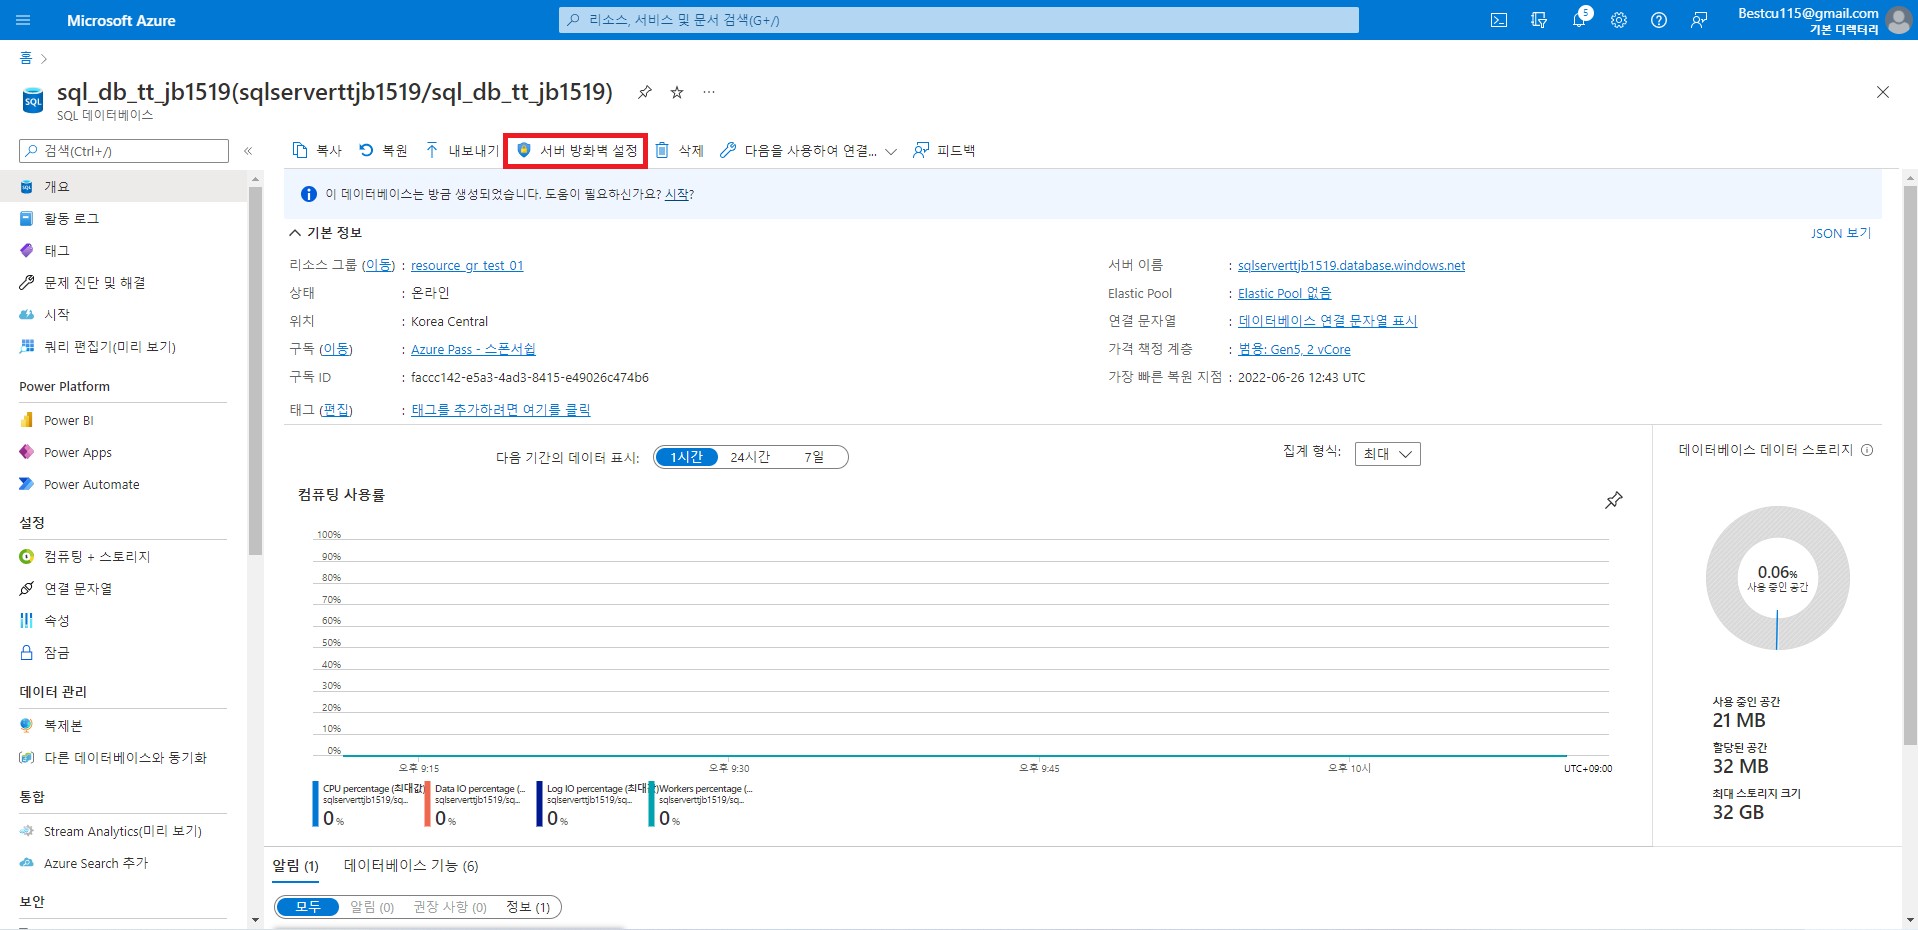Screen dimensions: 1918x930
Task: Open Stream Analytics menu item
Action: 124,832
